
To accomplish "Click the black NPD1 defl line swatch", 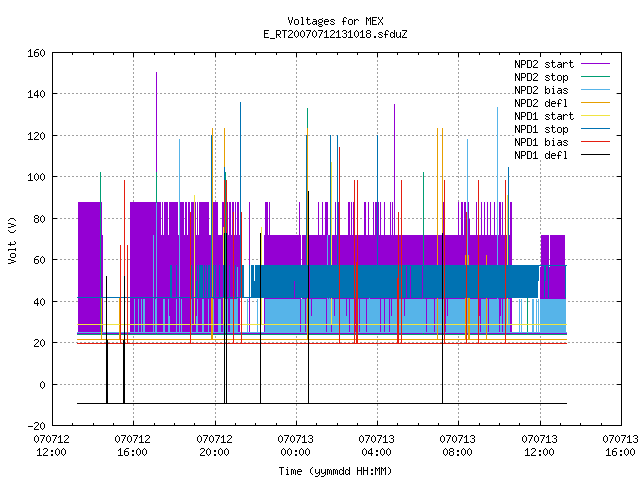I will [x=596, y=155].
